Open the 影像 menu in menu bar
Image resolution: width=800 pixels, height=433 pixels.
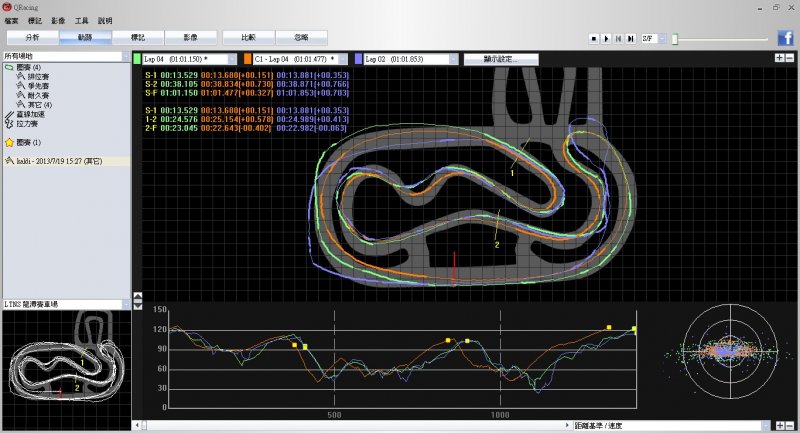pyautogui.click(x=58, y=21)
